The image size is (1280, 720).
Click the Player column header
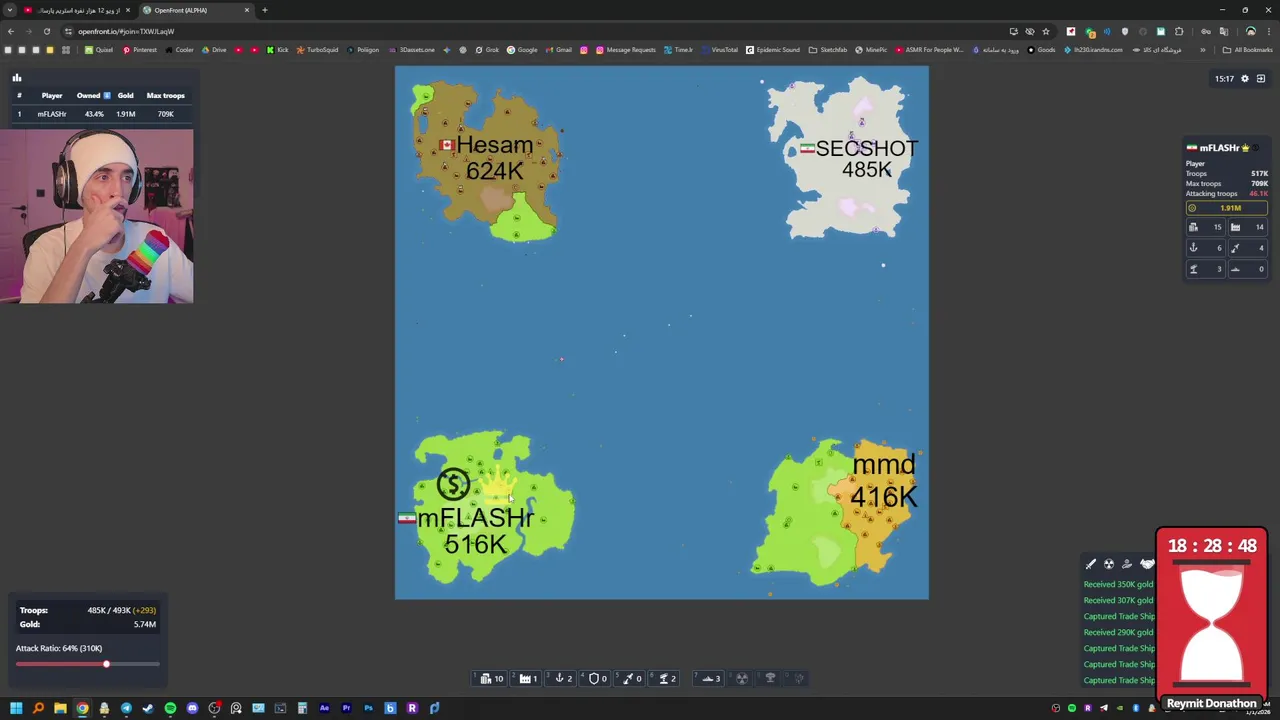[x=52, y=96]
